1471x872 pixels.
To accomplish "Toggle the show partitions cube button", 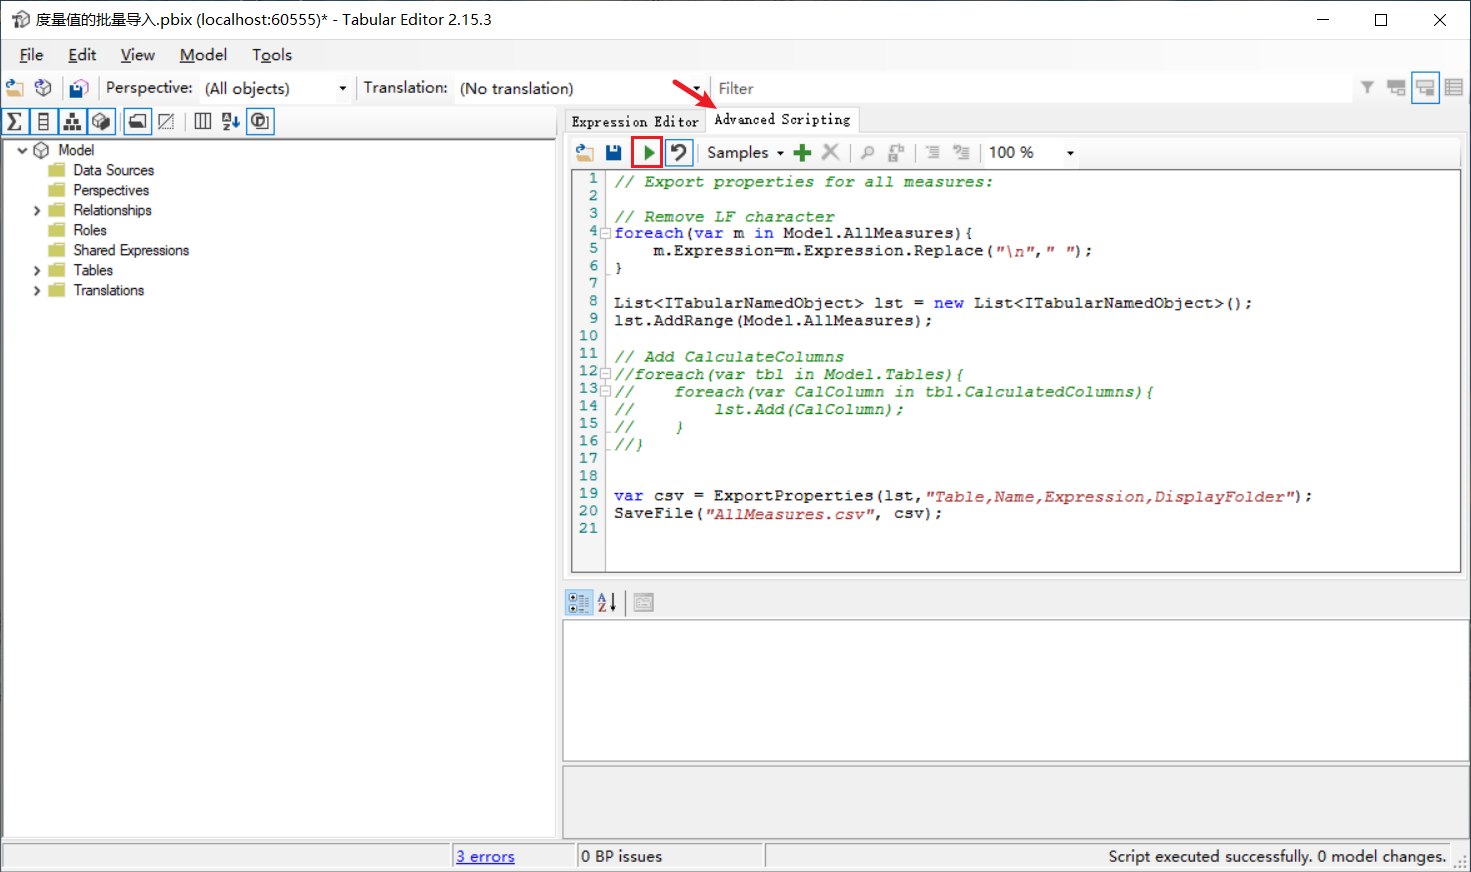I will click(101, 122).
